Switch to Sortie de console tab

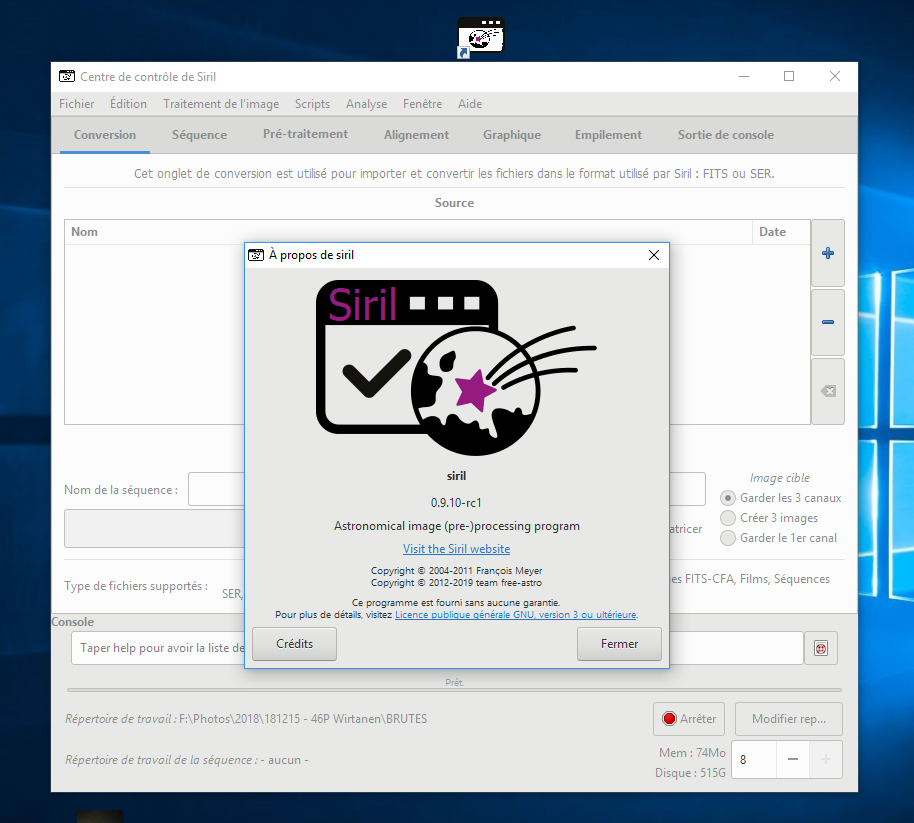tap(726, 135)
